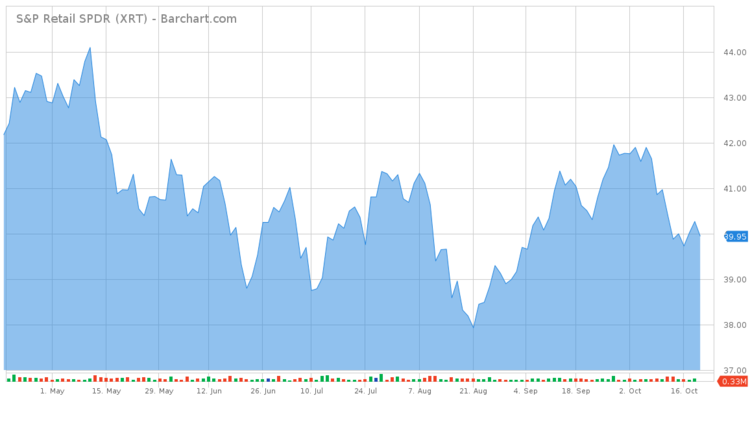Click the highest price peak in the chart
The width and height of the screenshot is (750, 422).
click(x=90, y=48)
